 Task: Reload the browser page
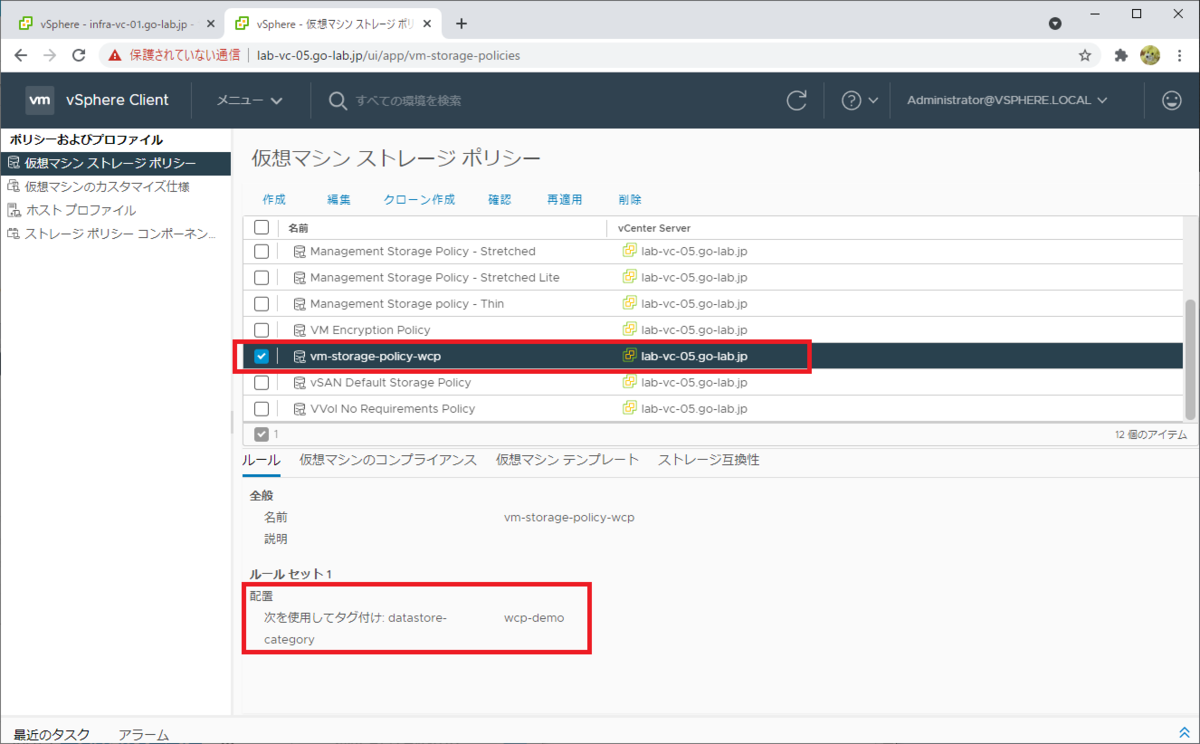click(x=79, y=56)
